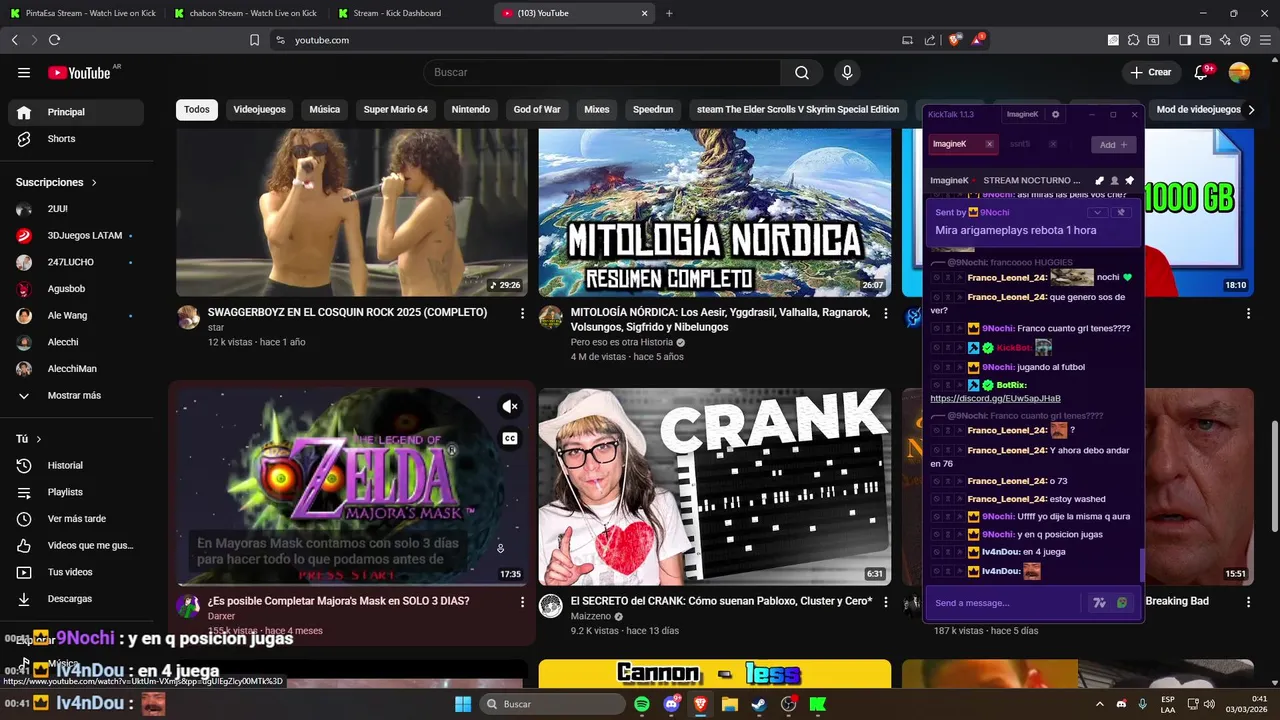Open Shorts in the sidebar

76,139
